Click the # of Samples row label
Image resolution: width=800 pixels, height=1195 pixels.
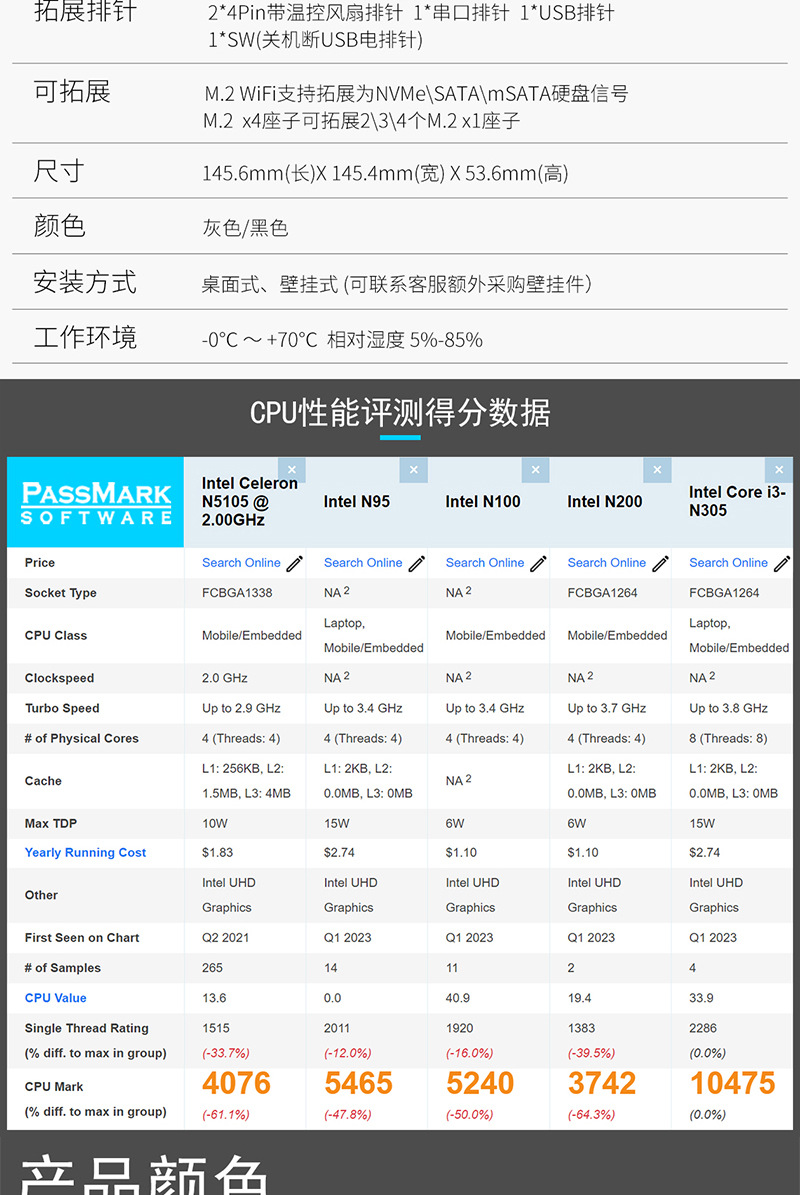pyautogui.click(x=62, y=968)
